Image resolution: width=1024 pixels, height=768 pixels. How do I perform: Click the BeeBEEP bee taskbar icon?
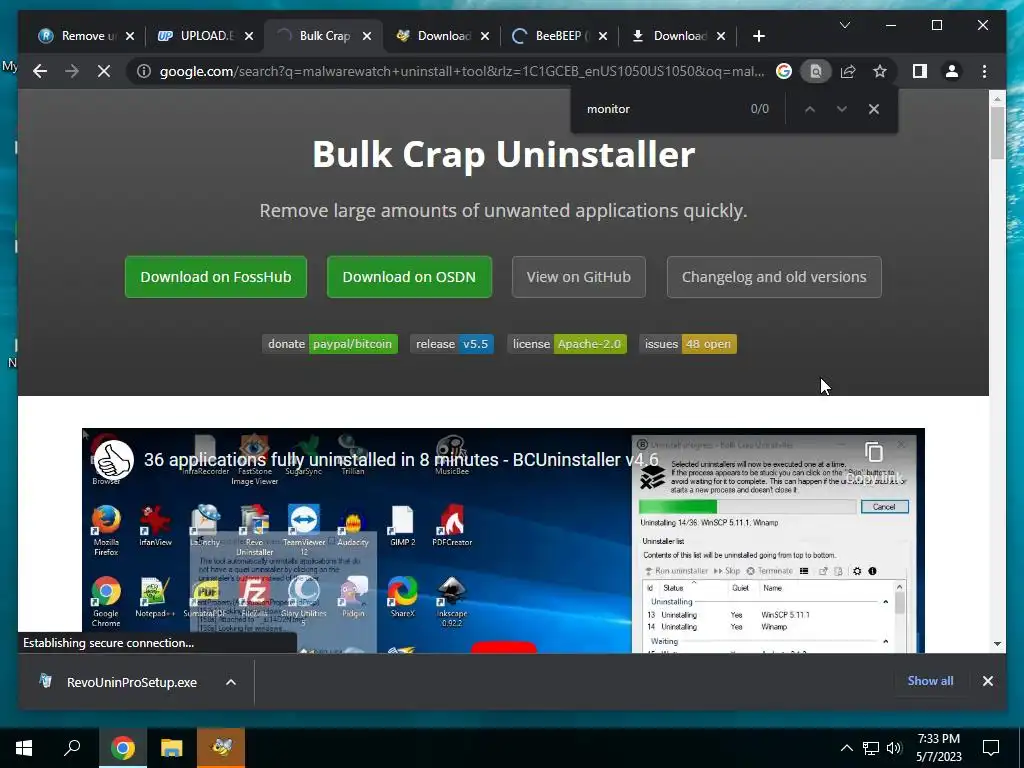[x=221, y=748]
